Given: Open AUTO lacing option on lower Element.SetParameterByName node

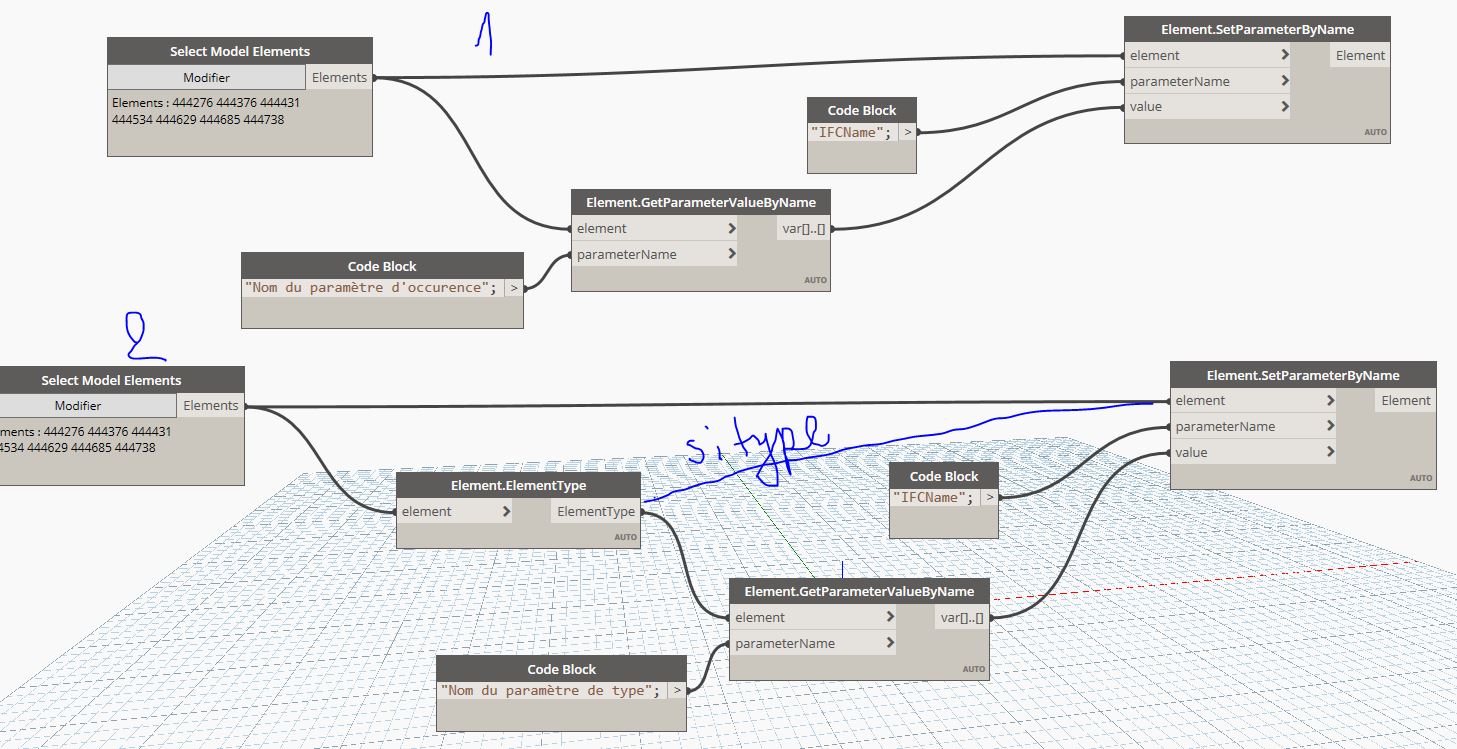Looking at the screenshot, I should 1420,478.
